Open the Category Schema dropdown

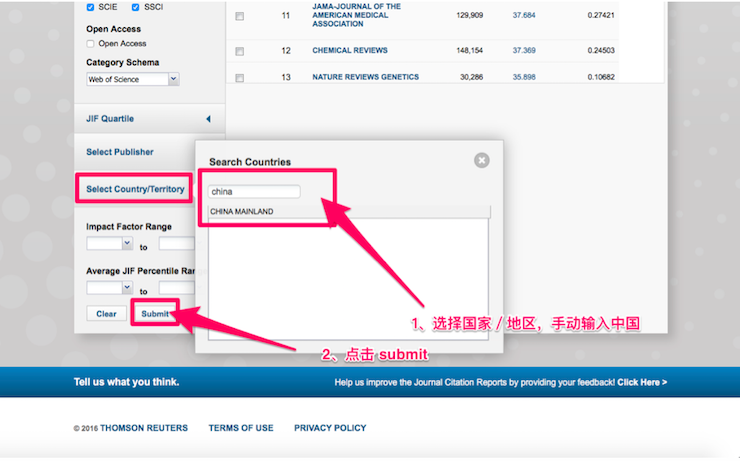tap(133, 79)
